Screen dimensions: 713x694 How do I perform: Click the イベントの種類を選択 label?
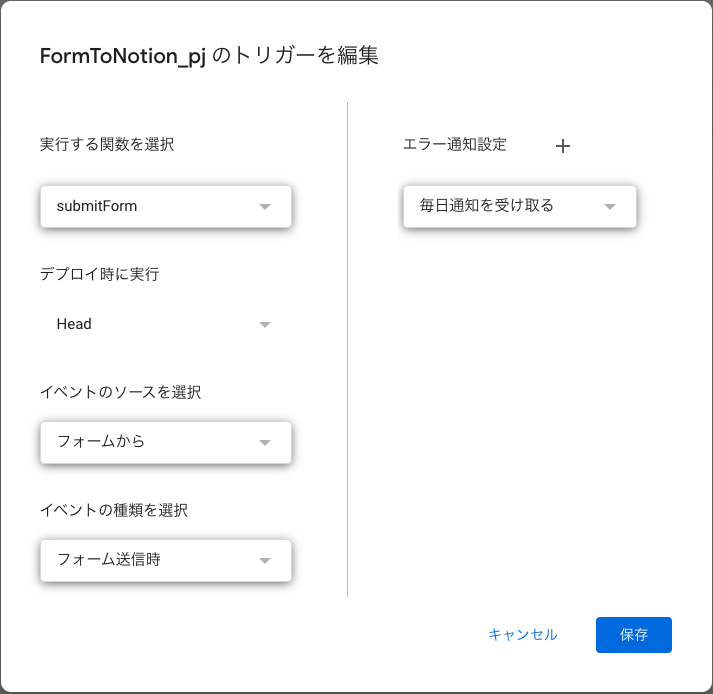click(114, 510)
